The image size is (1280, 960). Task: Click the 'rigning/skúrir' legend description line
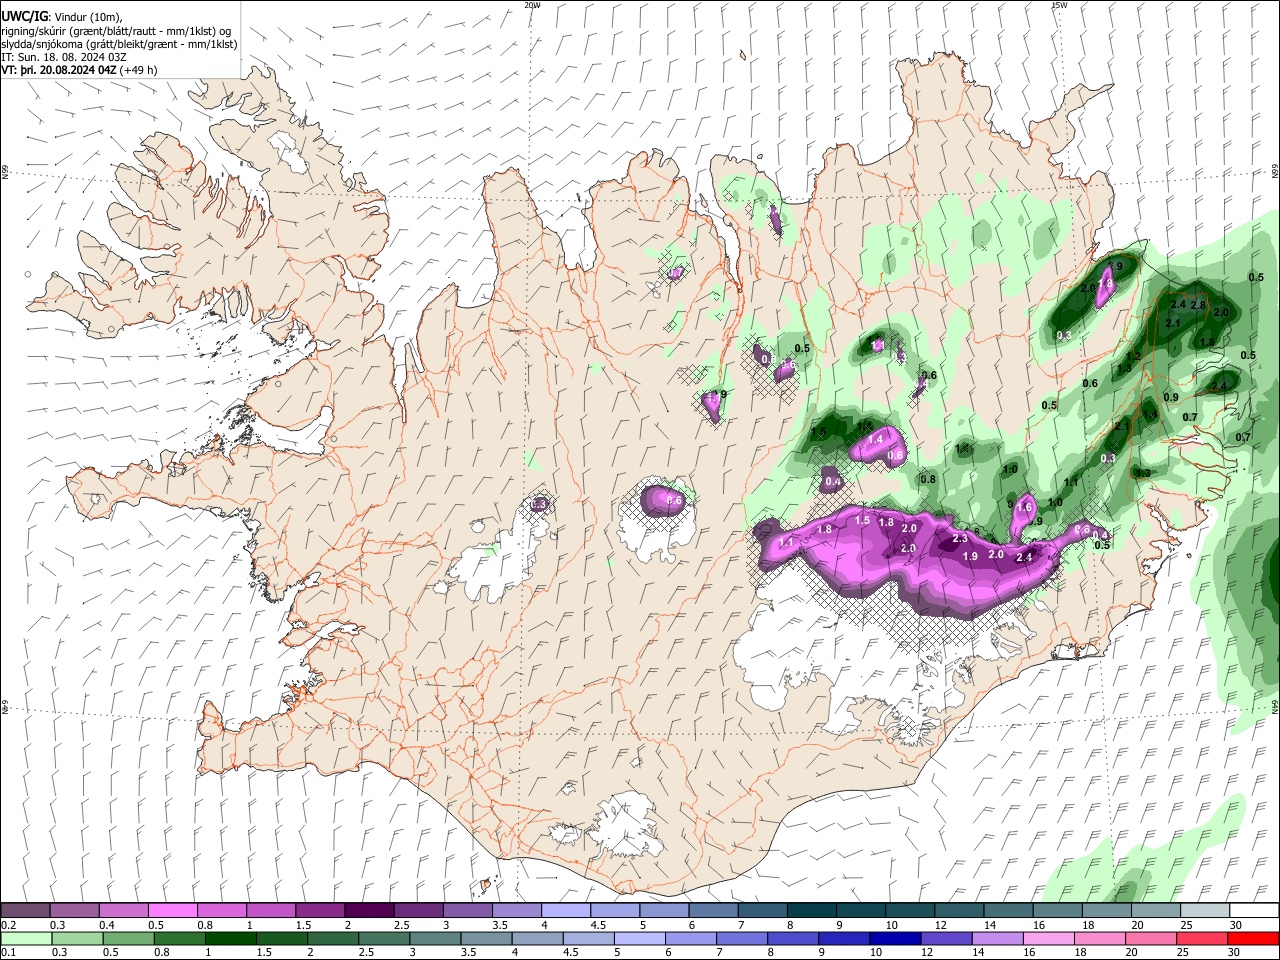(115, 31)
